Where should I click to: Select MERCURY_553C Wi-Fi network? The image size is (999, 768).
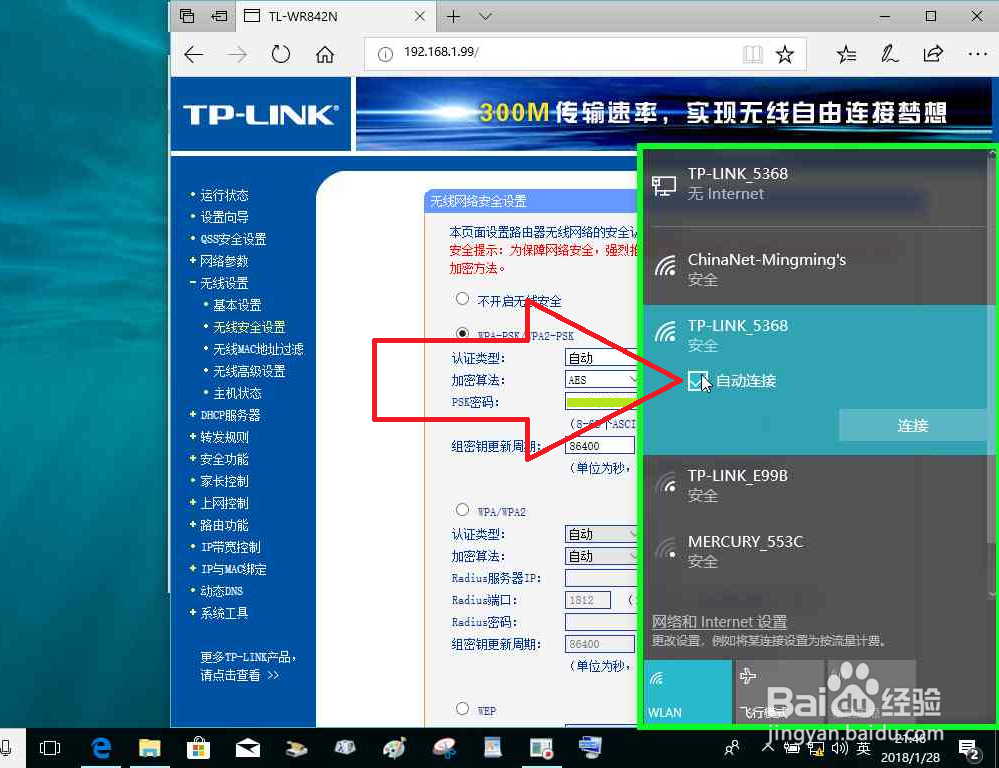click(x=816, y=551)
